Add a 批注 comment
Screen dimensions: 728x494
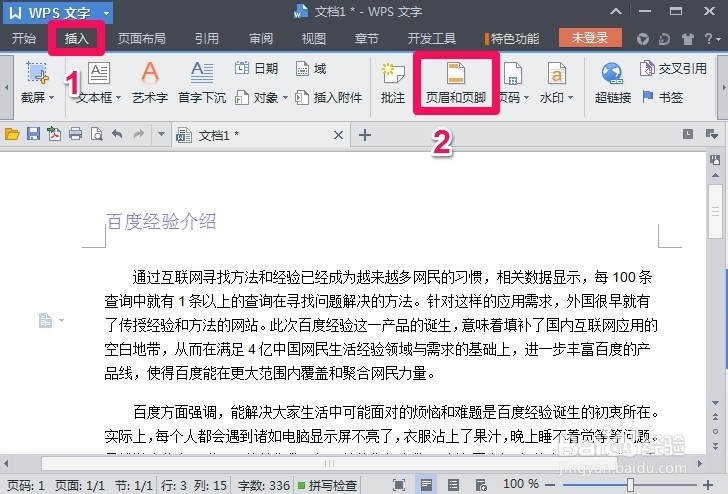pyautogui.click(x=393, y=83)
